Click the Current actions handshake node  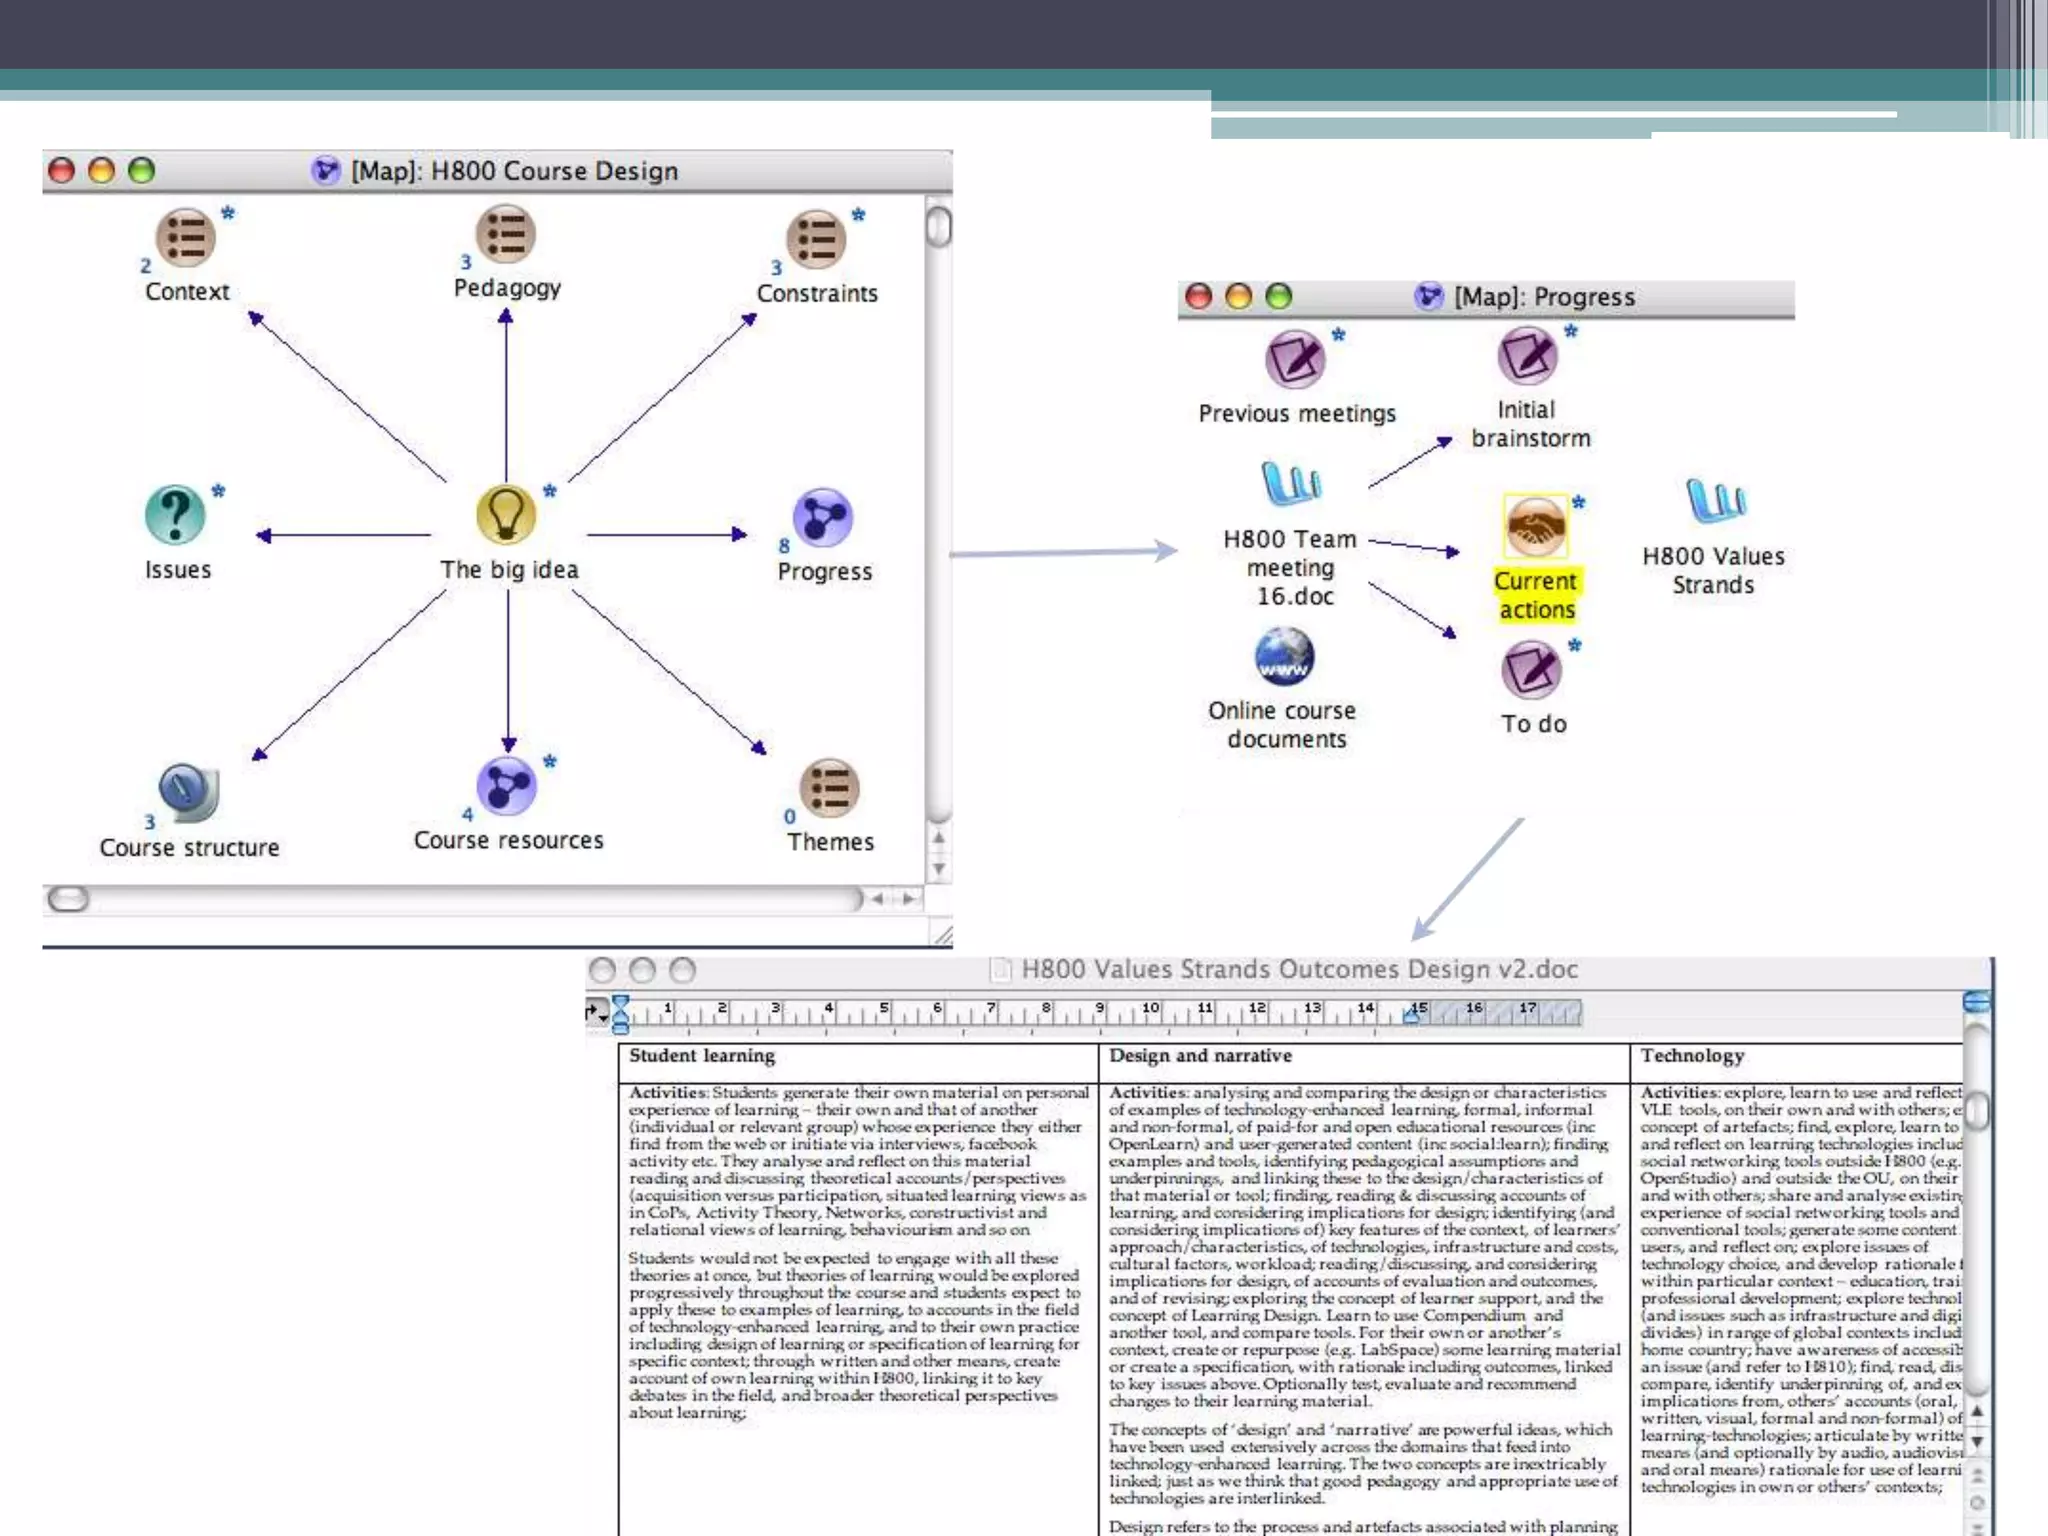pos(1535,526)
